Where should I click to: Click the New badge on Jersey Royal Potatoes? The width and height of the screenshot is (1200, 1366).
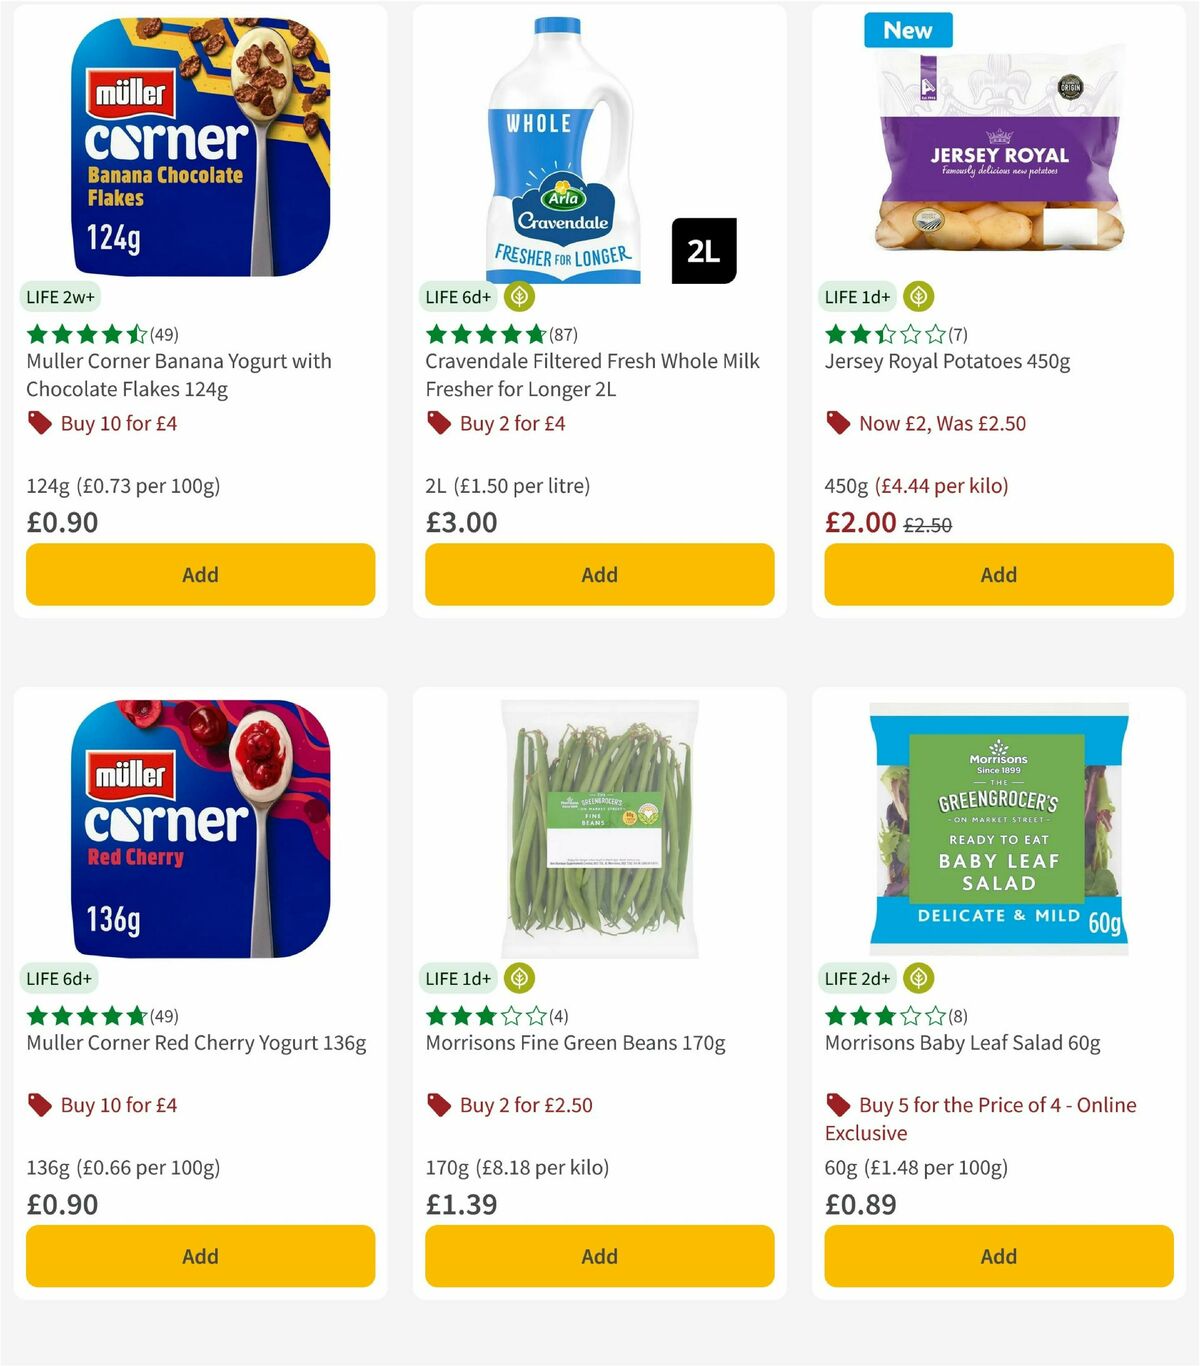[x=907, y=30]
